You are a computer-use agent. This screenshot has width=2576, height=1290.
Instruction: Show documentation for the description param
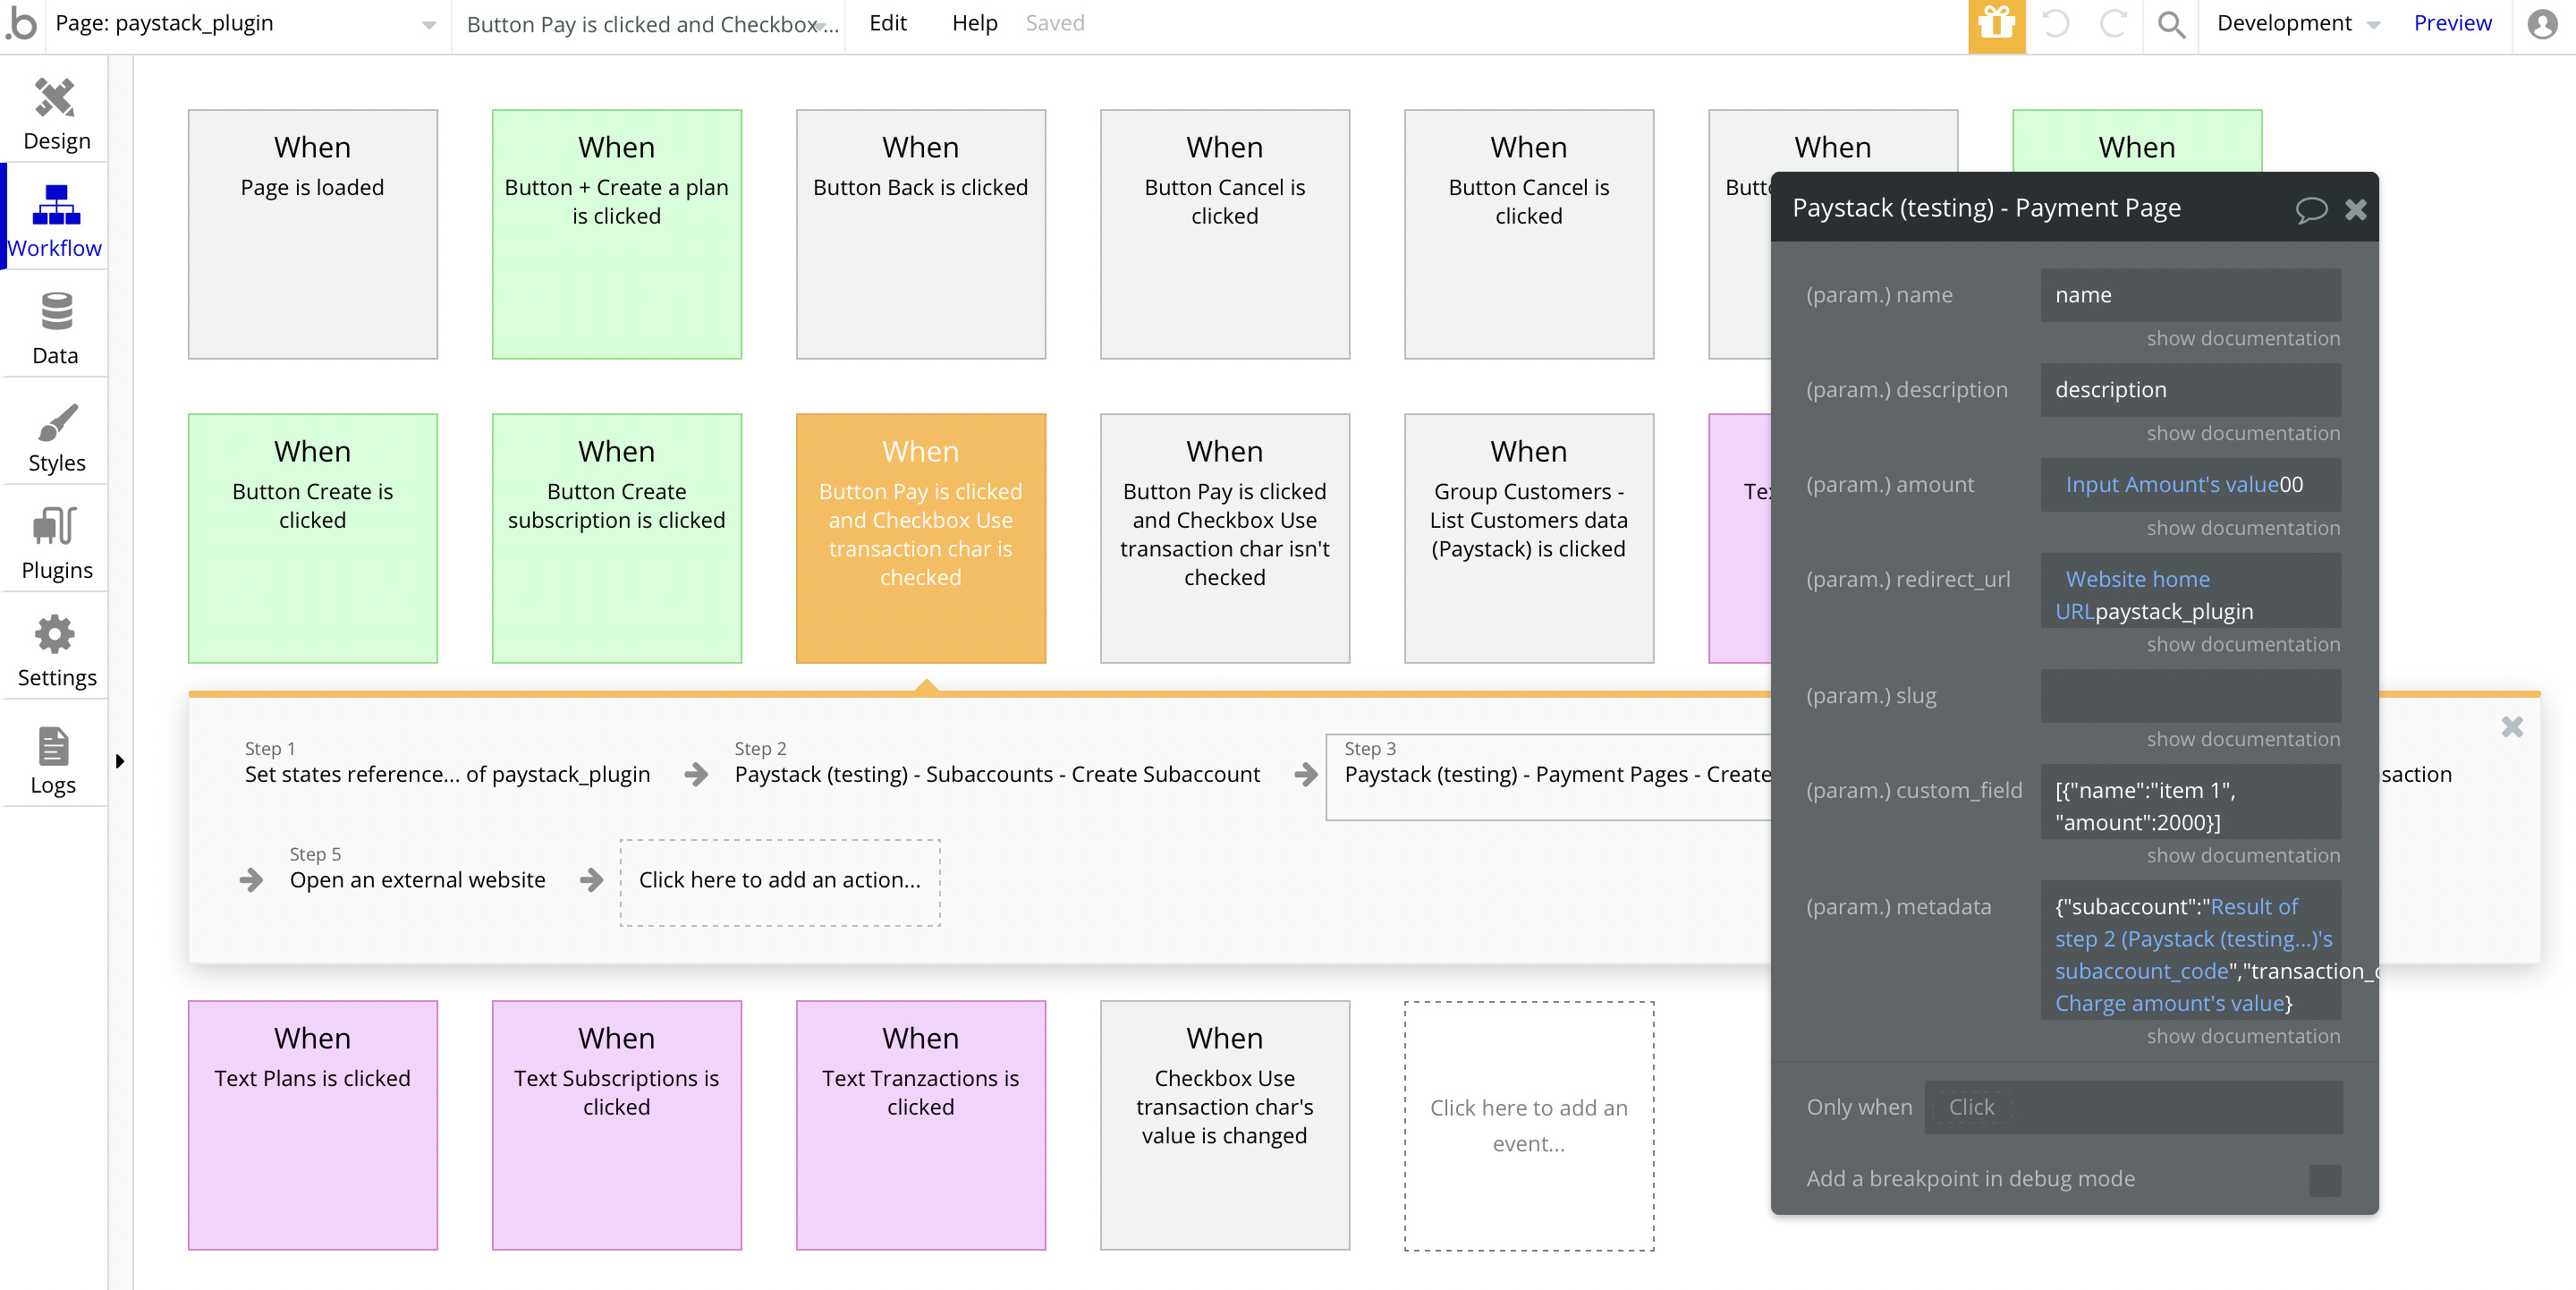coord(2243,433)
